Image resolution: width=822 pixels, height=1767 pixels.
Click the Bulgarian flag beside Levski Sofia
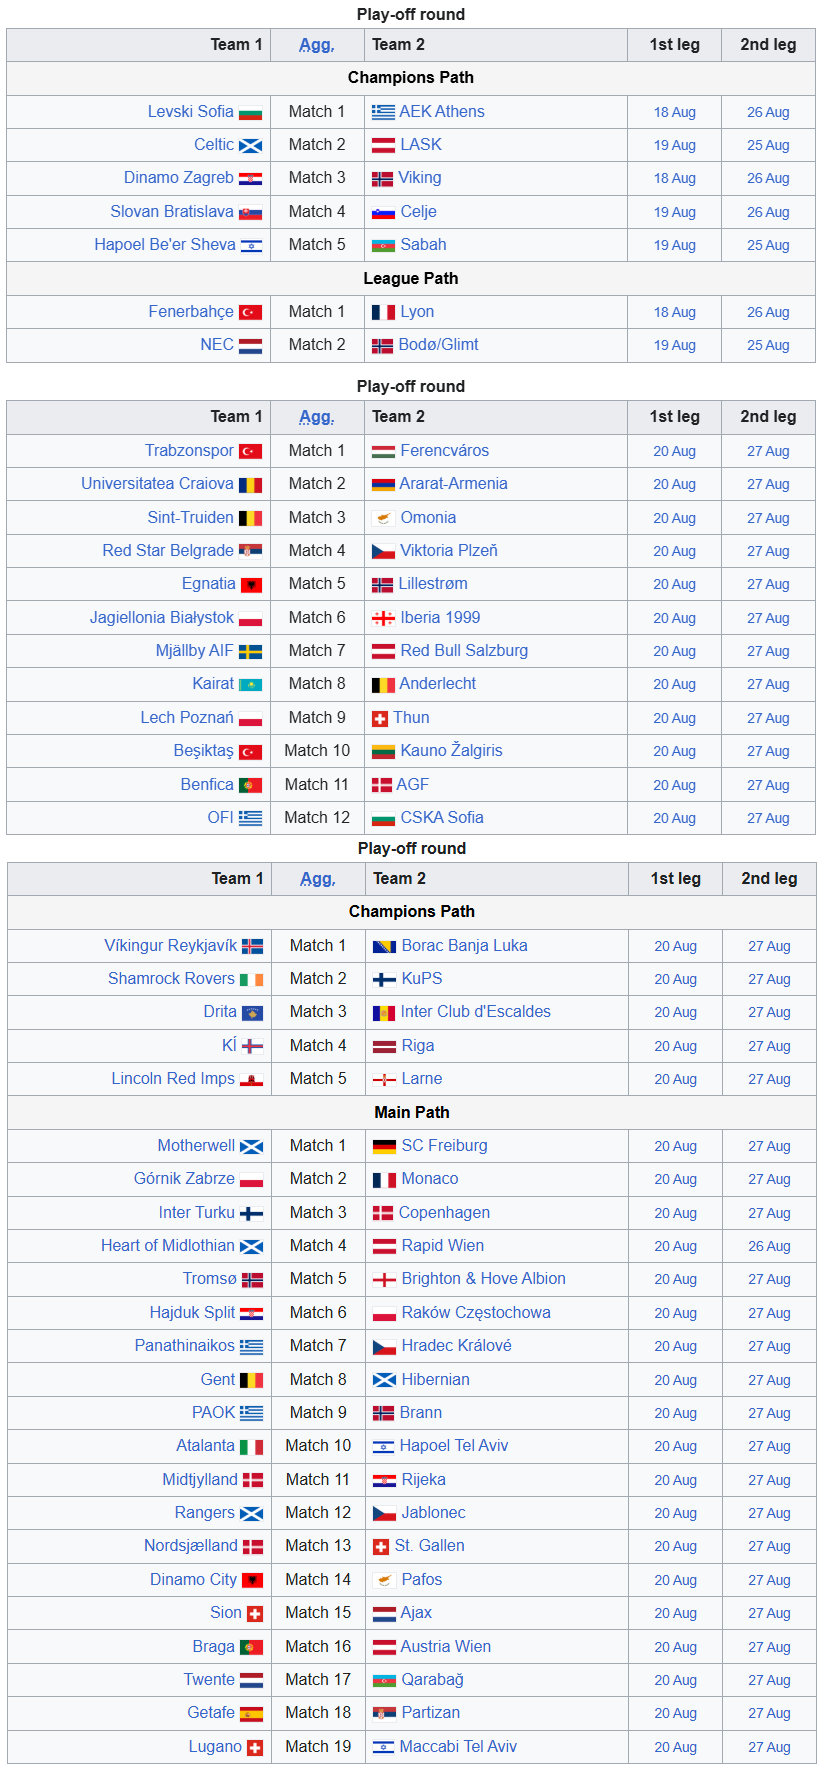pyautogui.click(x=250, y=113)
